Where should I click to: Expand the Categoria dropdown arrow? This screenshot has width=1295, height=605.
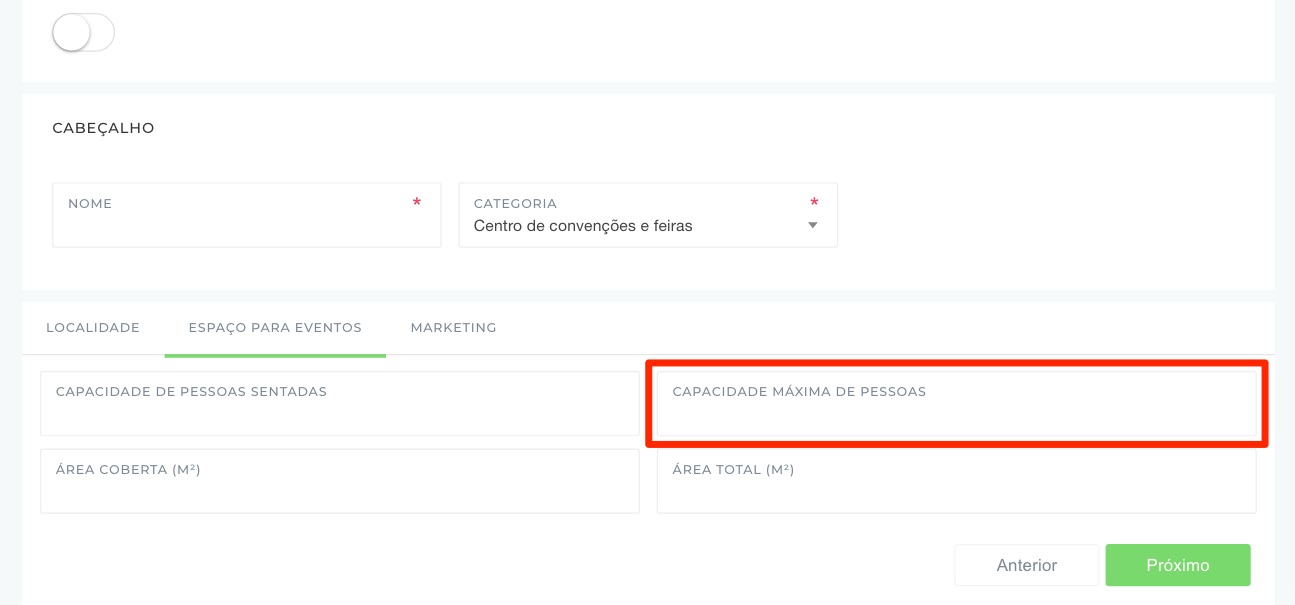tap(812, 226)
